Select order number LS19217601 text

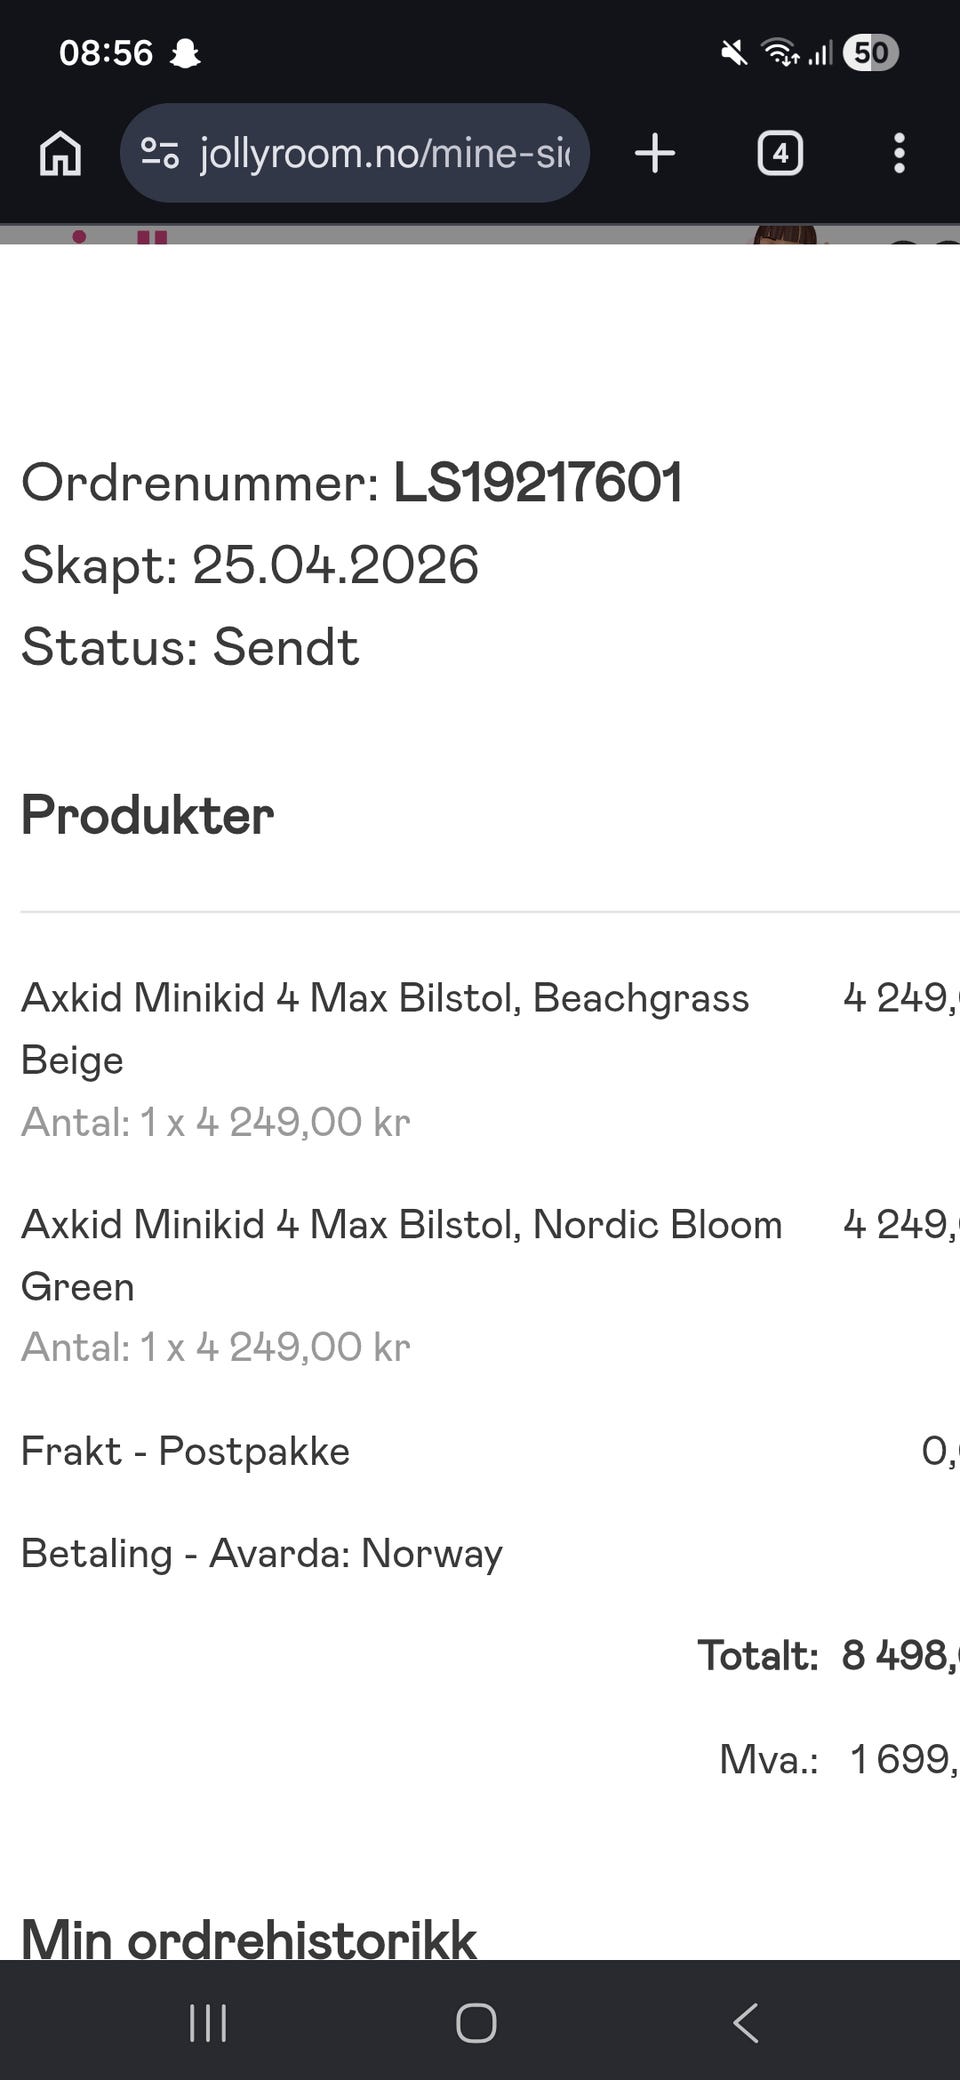point(538,483)
